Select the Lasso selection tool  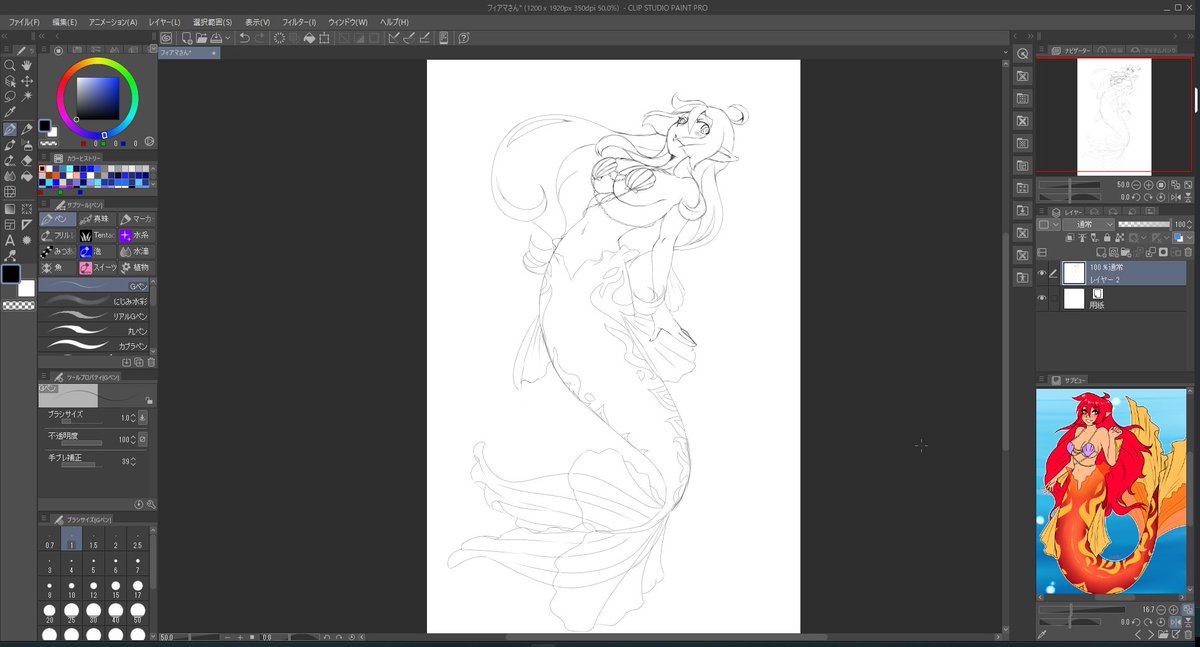pos(10,97)
